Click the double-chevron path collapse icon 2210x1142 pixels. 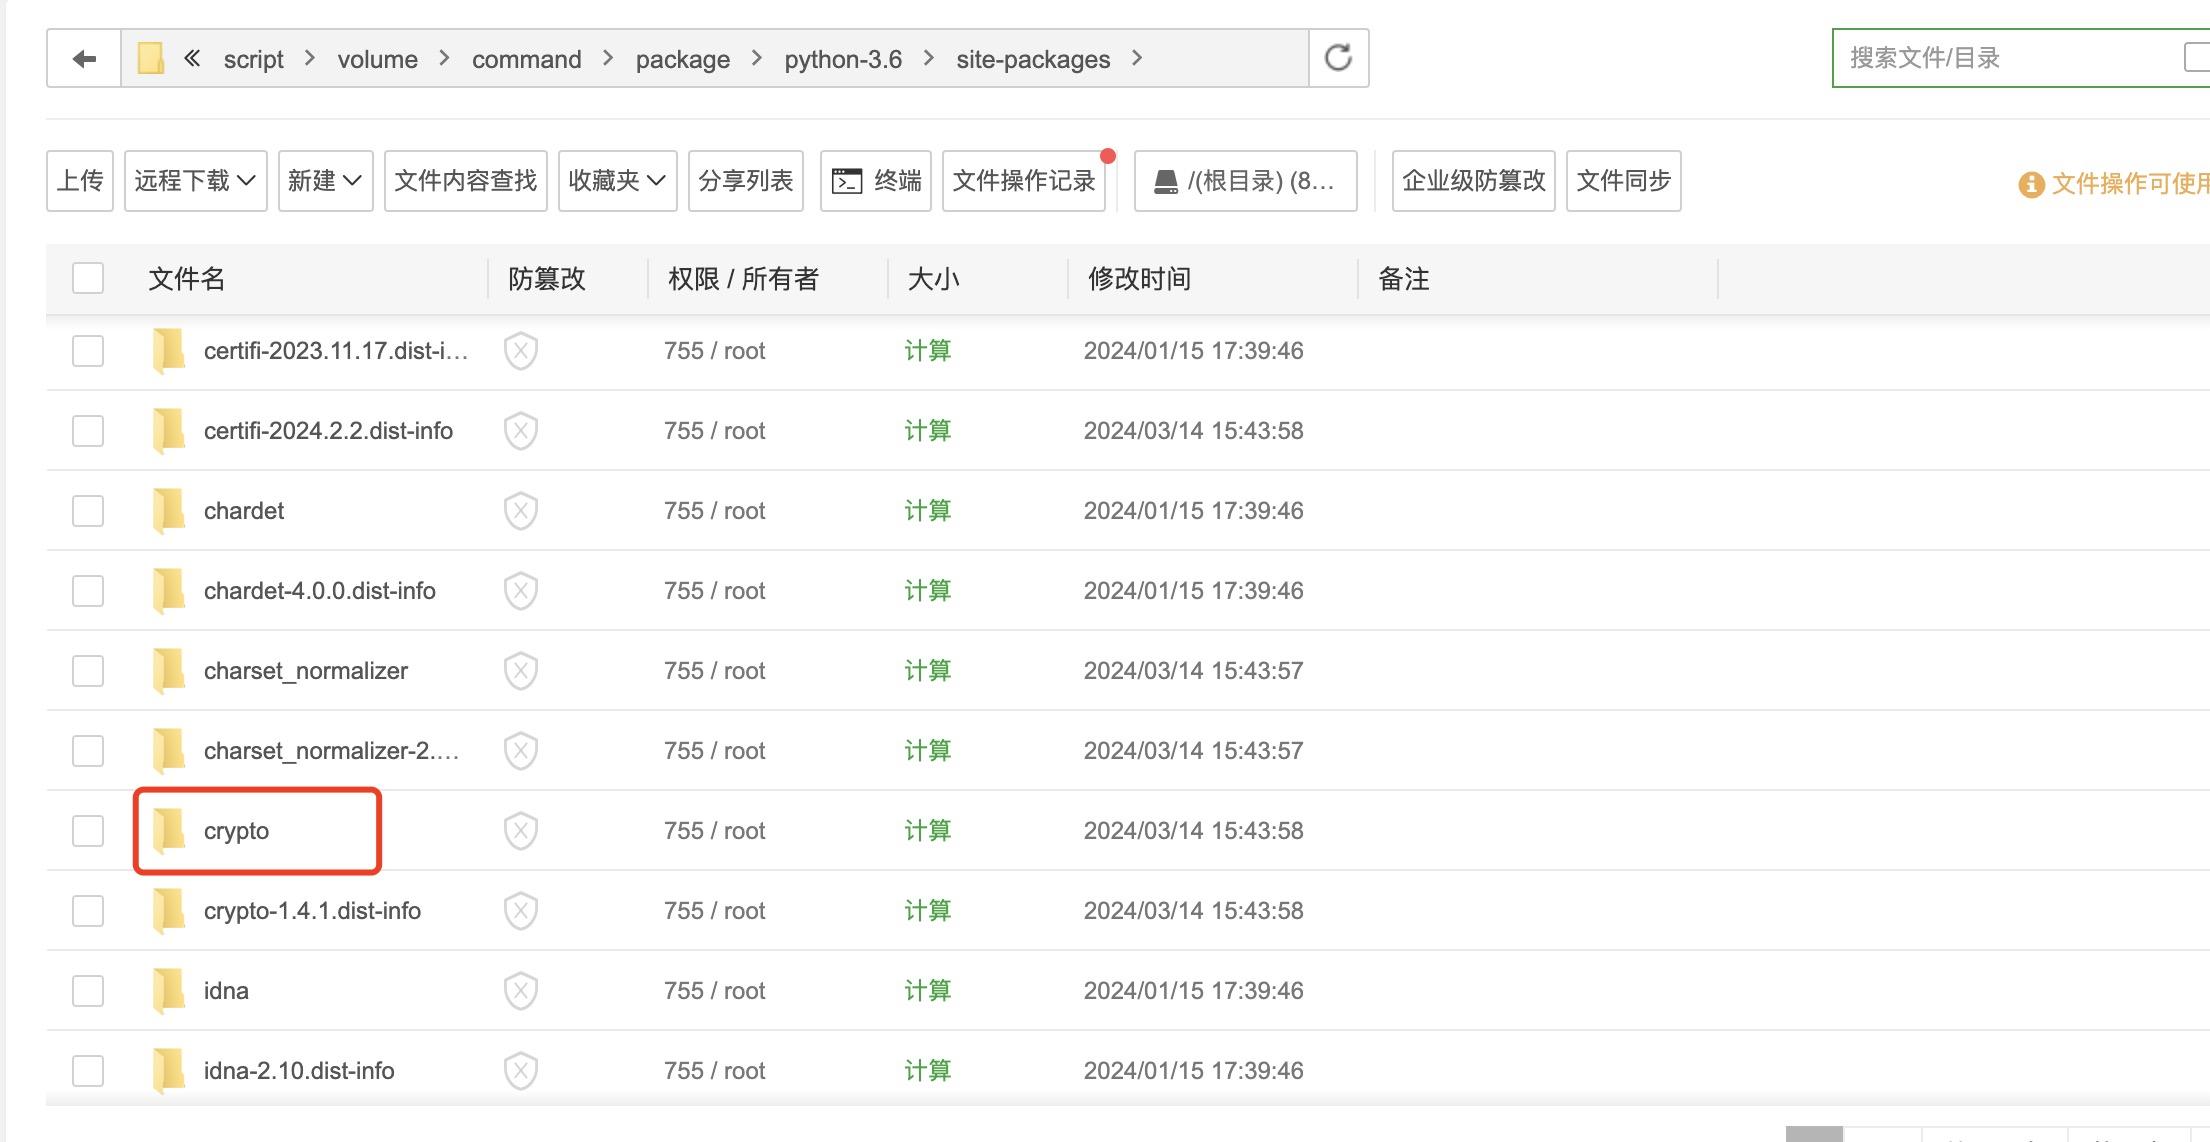pos(192,59)
